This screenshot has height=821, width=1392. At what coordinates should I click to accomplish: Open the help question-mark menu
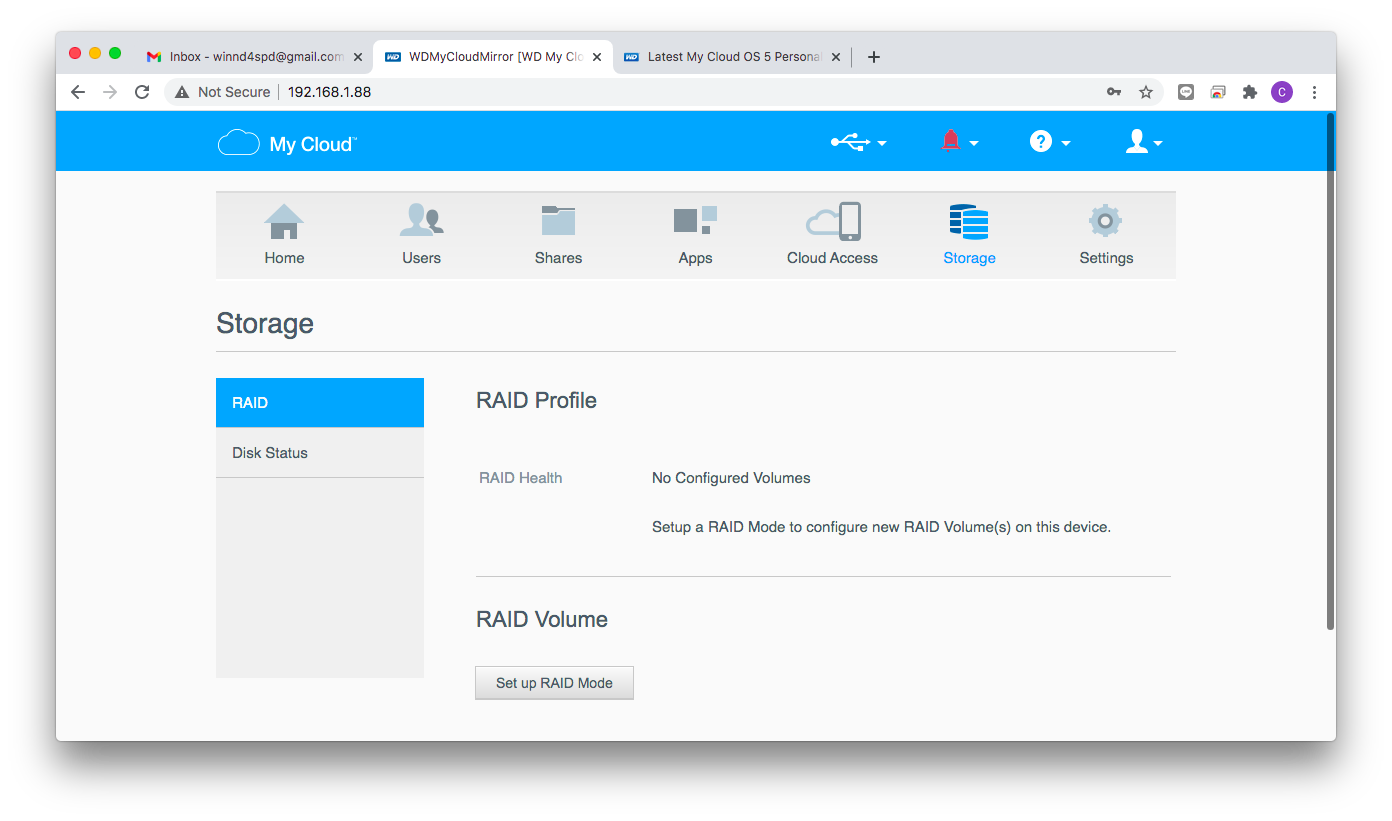1050,142
